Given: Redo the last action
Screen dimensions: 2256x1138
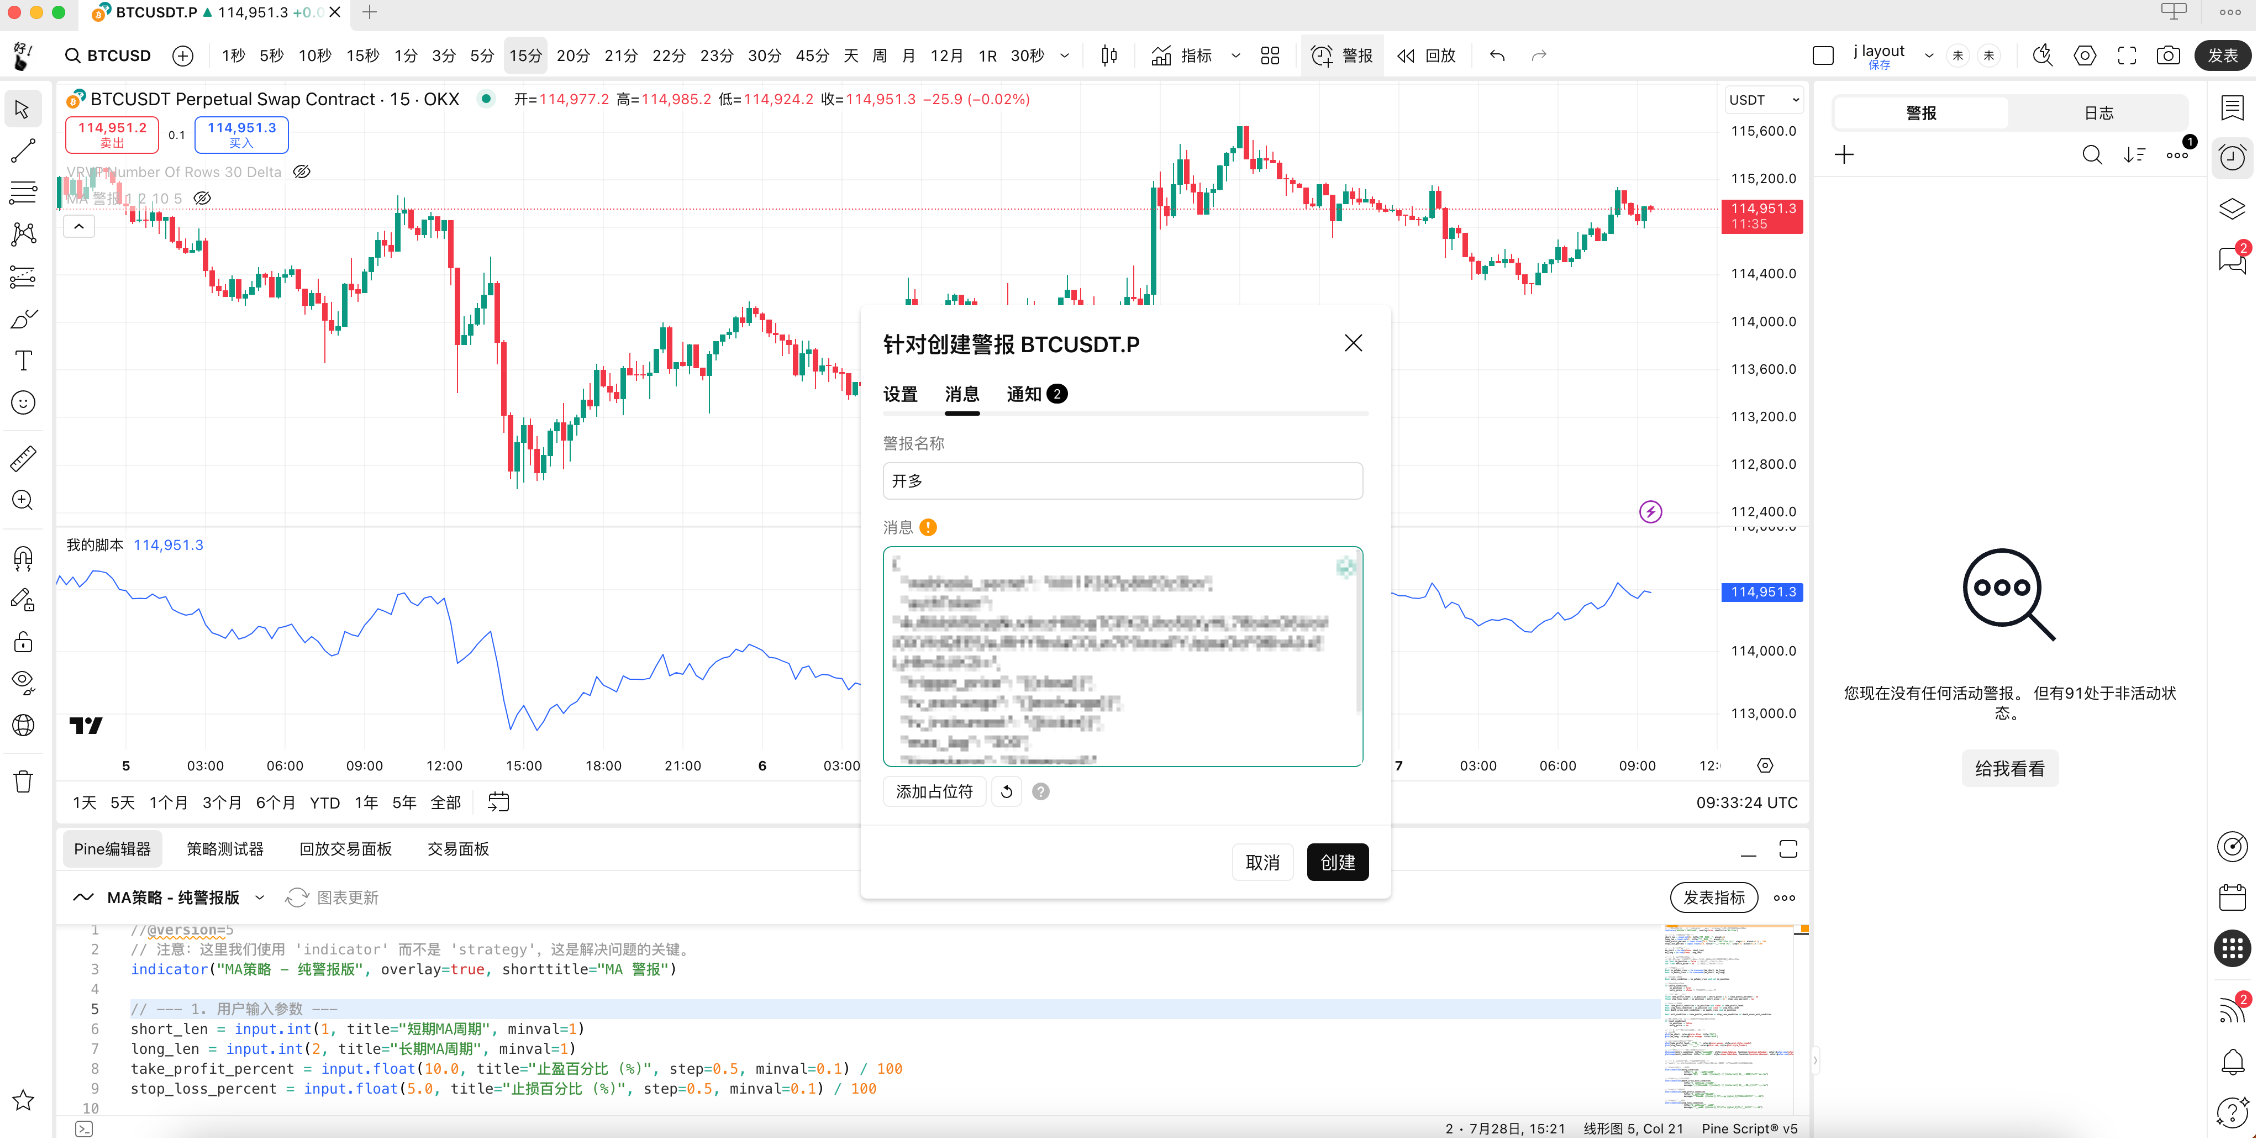Looking at the screenshot, I should click(x=1539, y=56).
